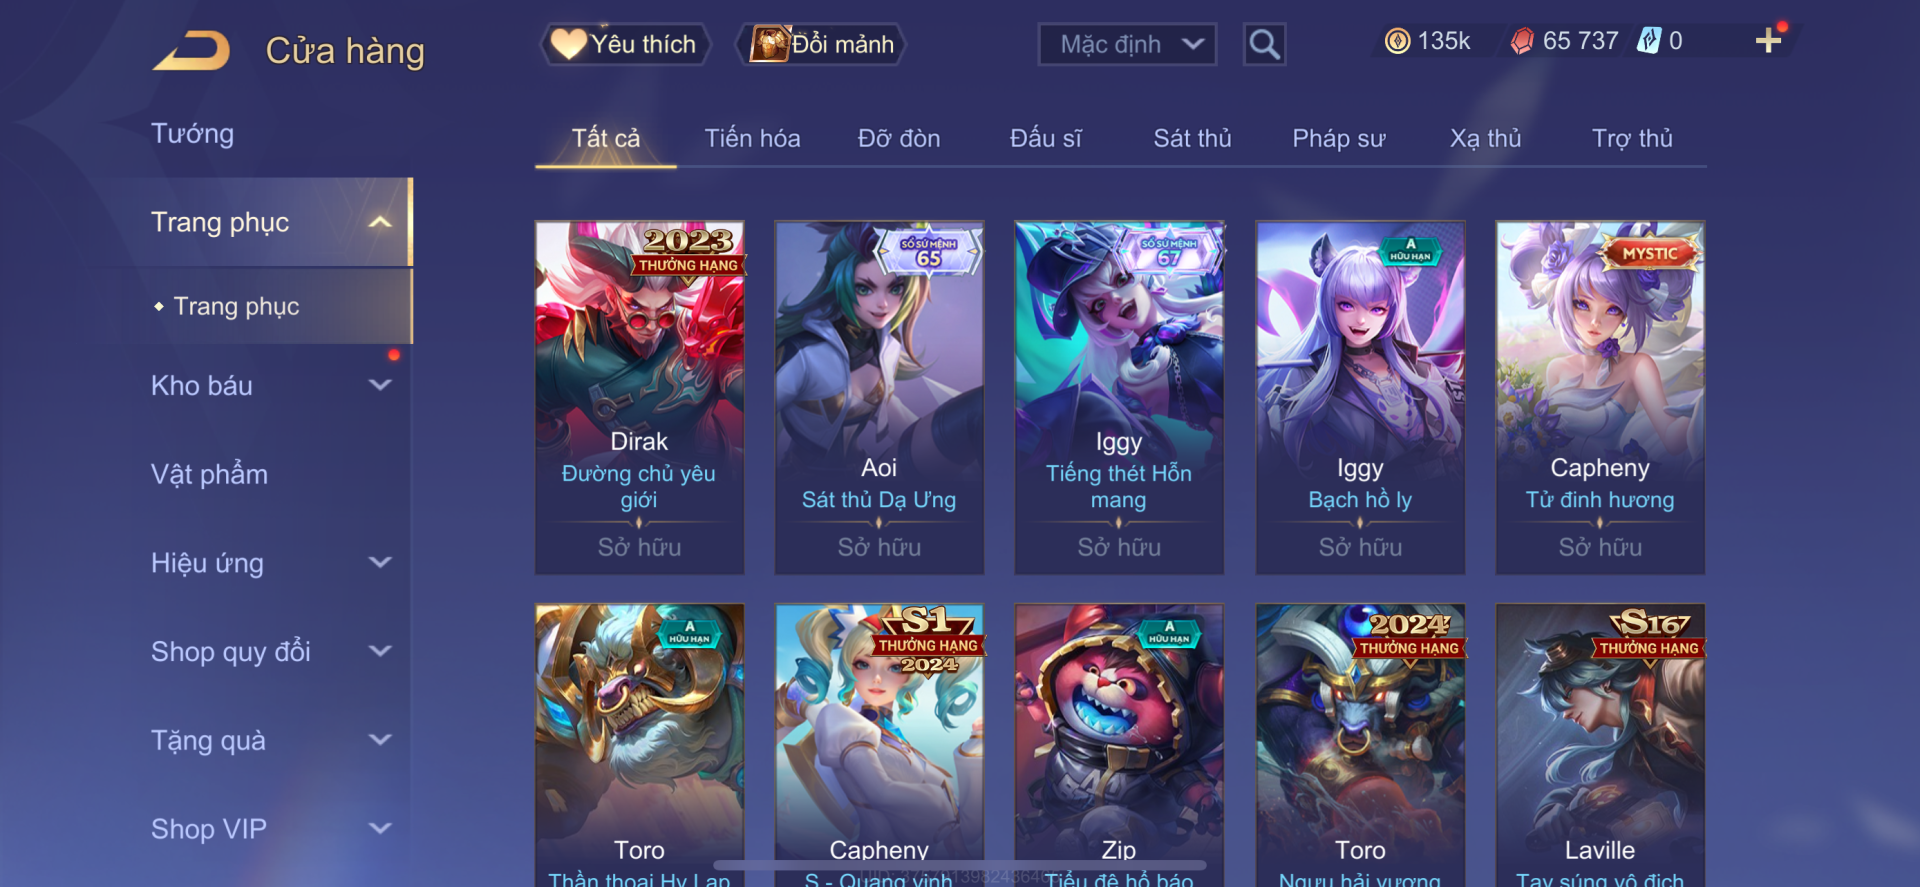
Task: Collapse the Trang phục section chevron
Action: pyautogui.click(x=380, y=222)
